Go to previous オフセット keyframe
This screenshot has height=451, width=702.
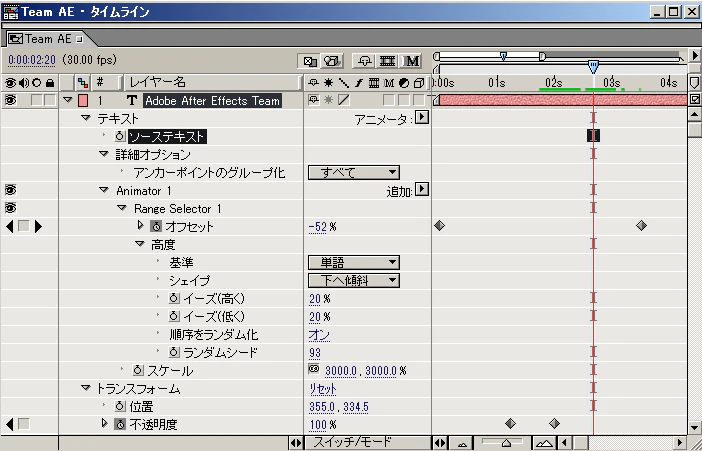click(9, 227)
